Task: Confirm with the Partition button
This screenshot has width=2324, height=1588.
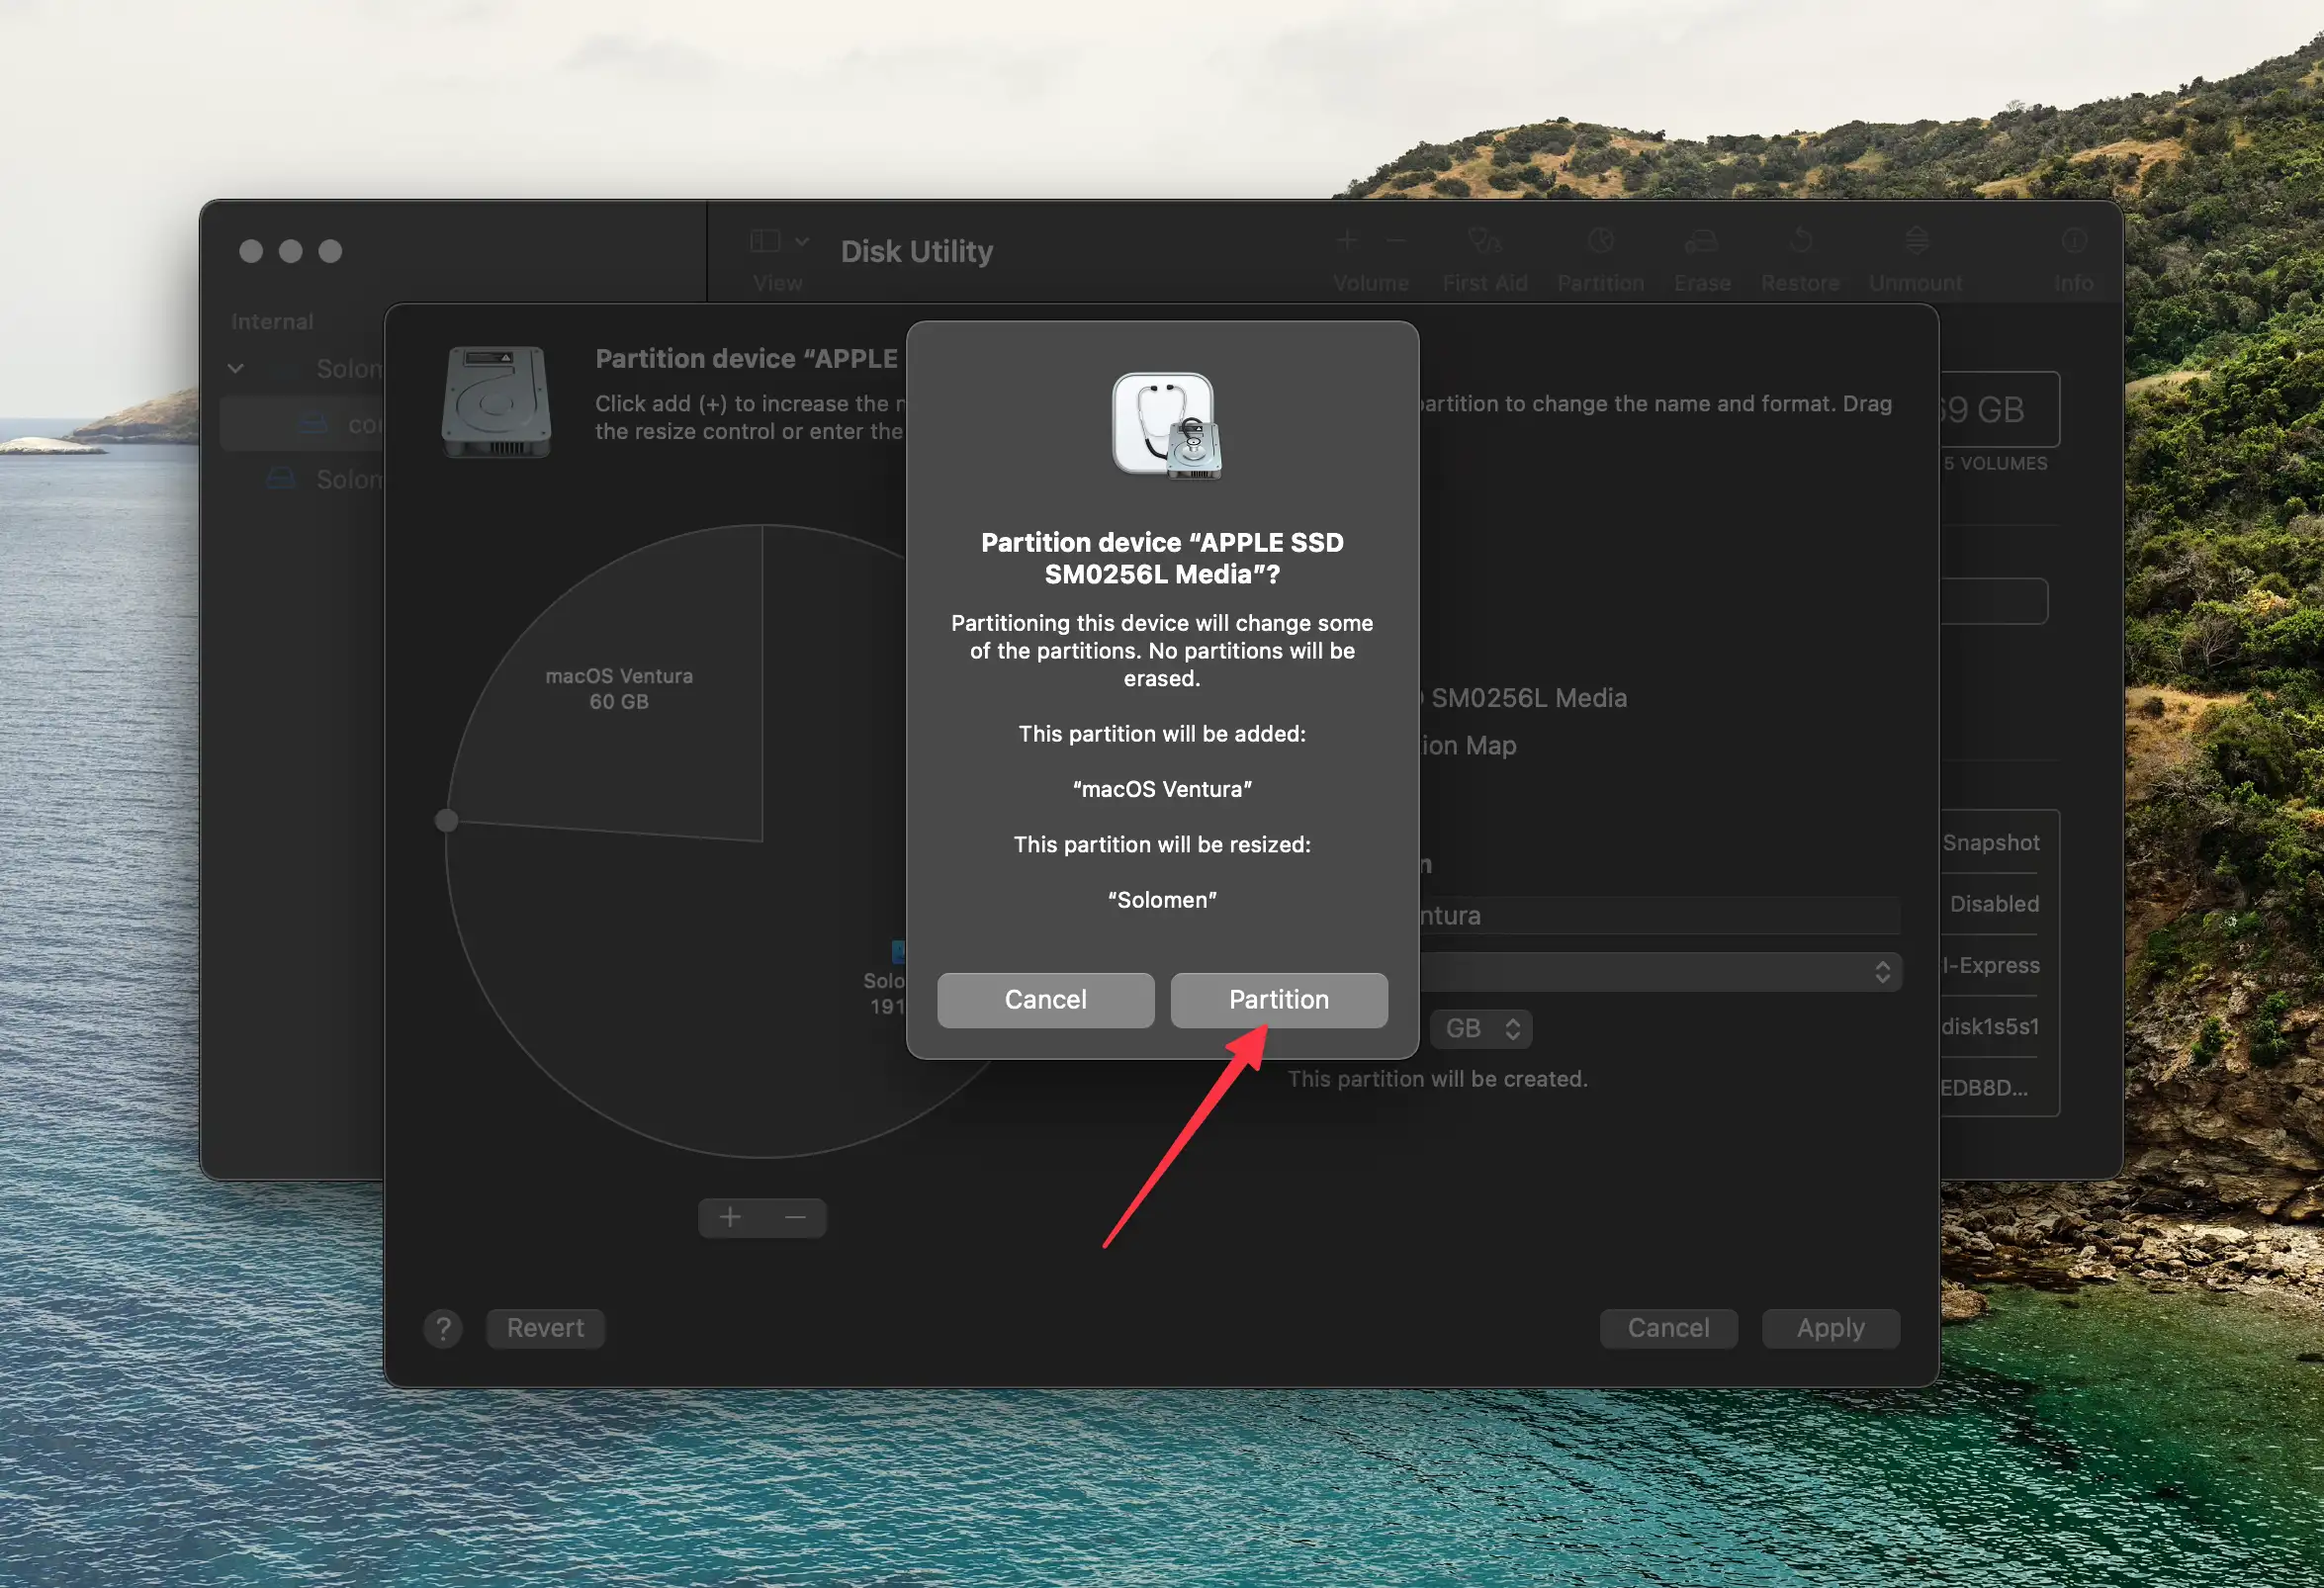Action: pyautogui.click(x=1279, y=999)
